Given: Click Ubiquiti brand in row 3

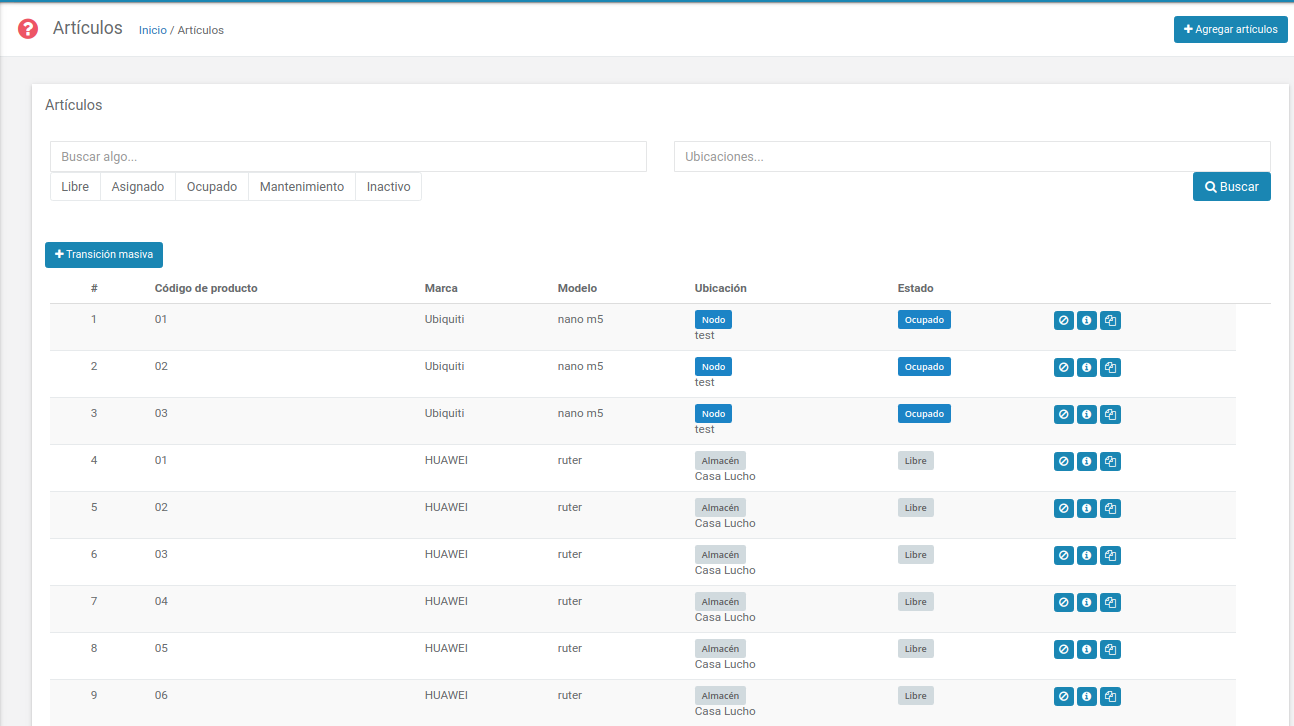Looking at the screenshot, I should [445, 413].
